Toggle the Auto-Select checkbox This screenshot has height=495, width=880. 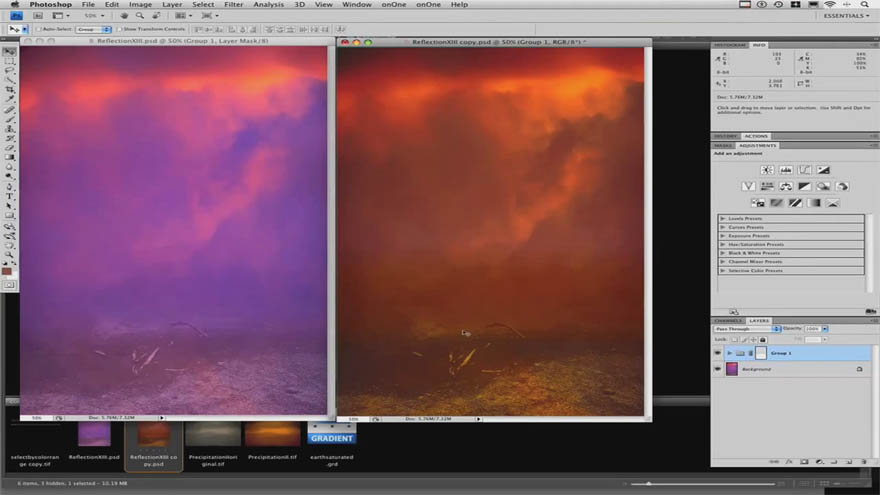point(39,29)
